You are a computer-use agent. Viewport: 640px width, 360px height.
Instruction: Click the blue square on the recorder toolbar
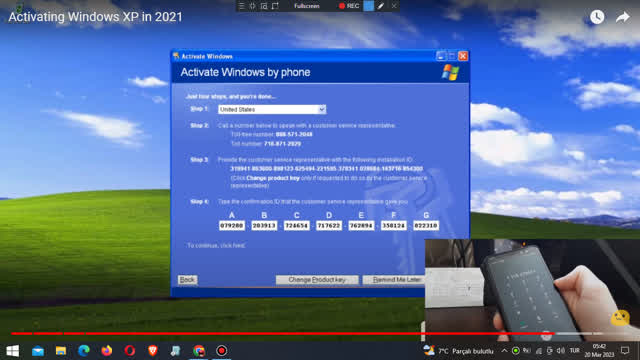click(x=368, y=6)
